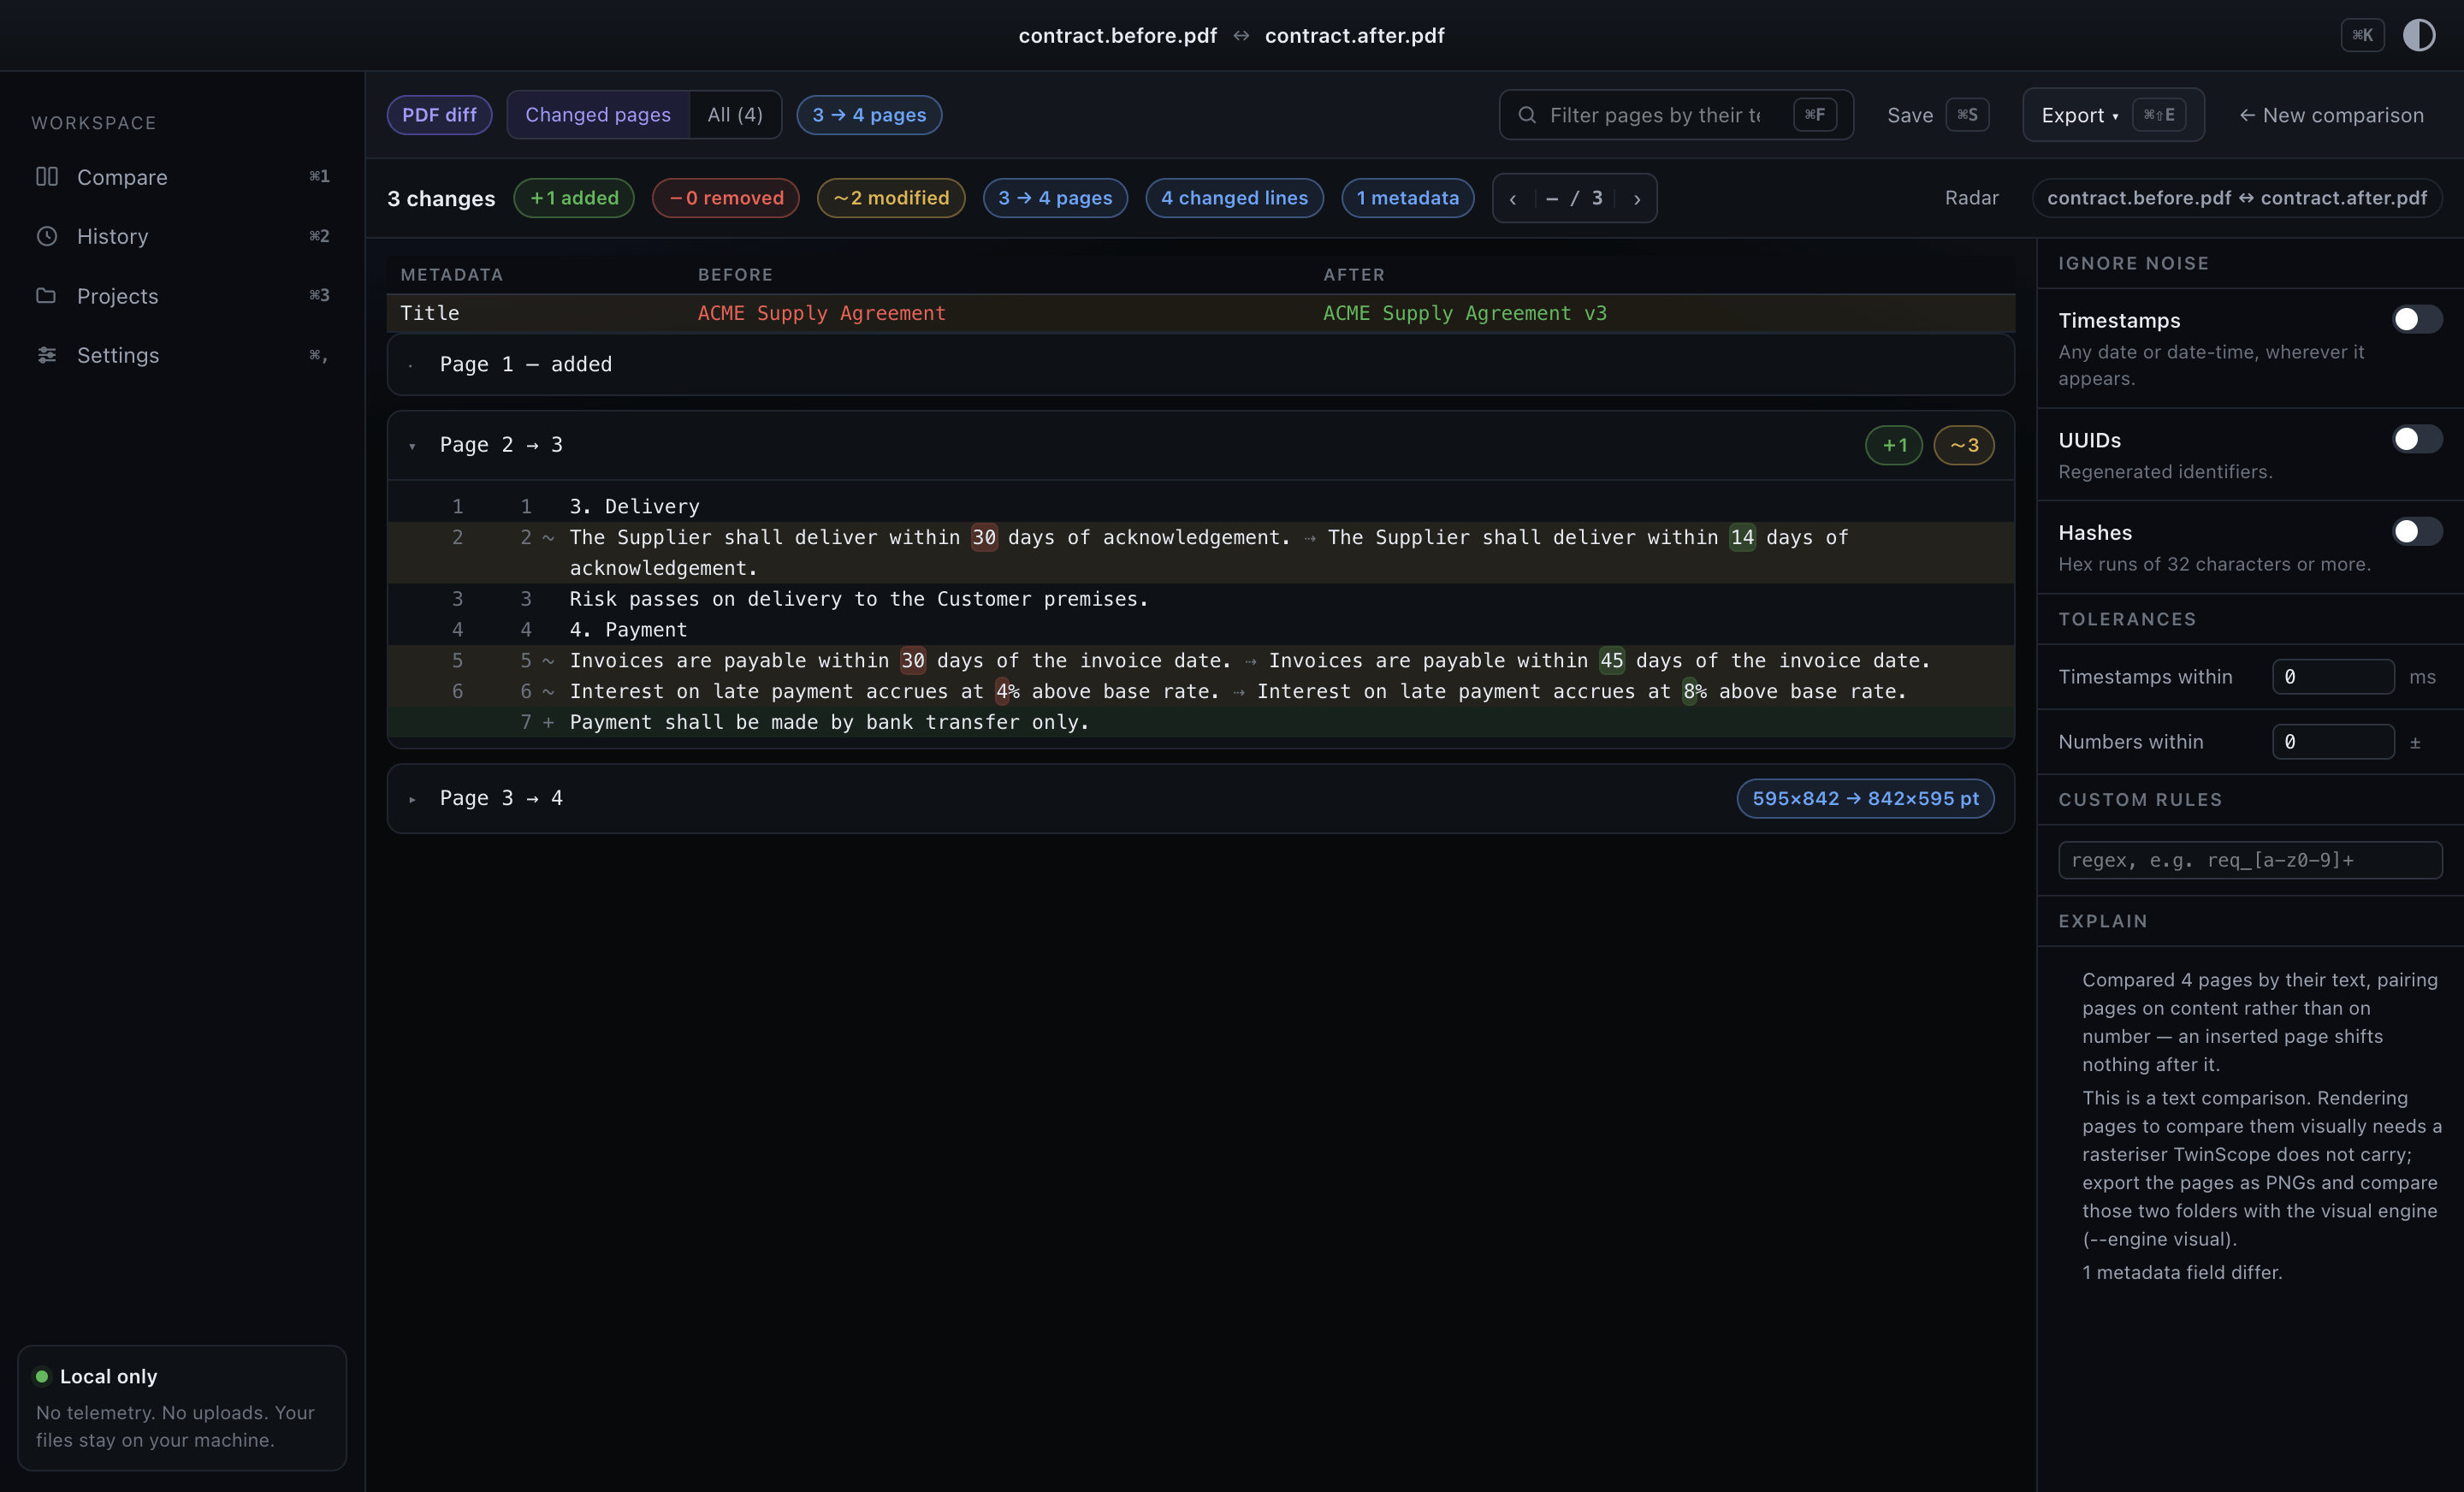Select the Title metadata row label
The image size is (2464, 1492).
point(430,313)
